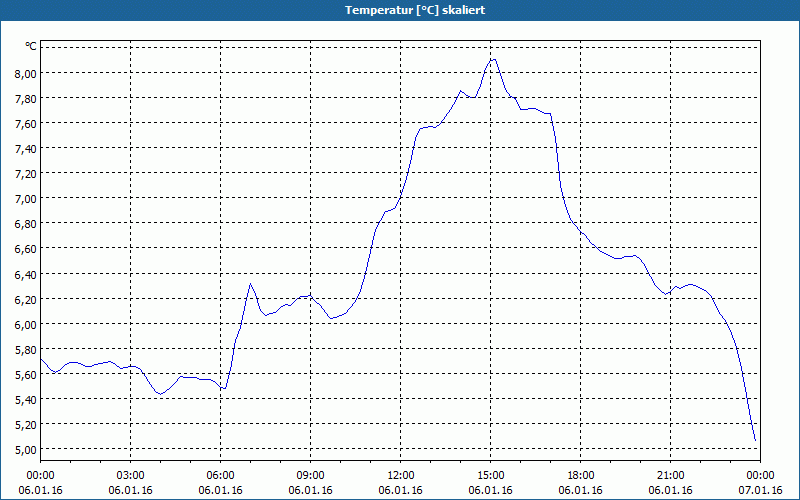Click the temperature curve's highest peak
This screenshot has width=800, height=500.
coord(493,60)
